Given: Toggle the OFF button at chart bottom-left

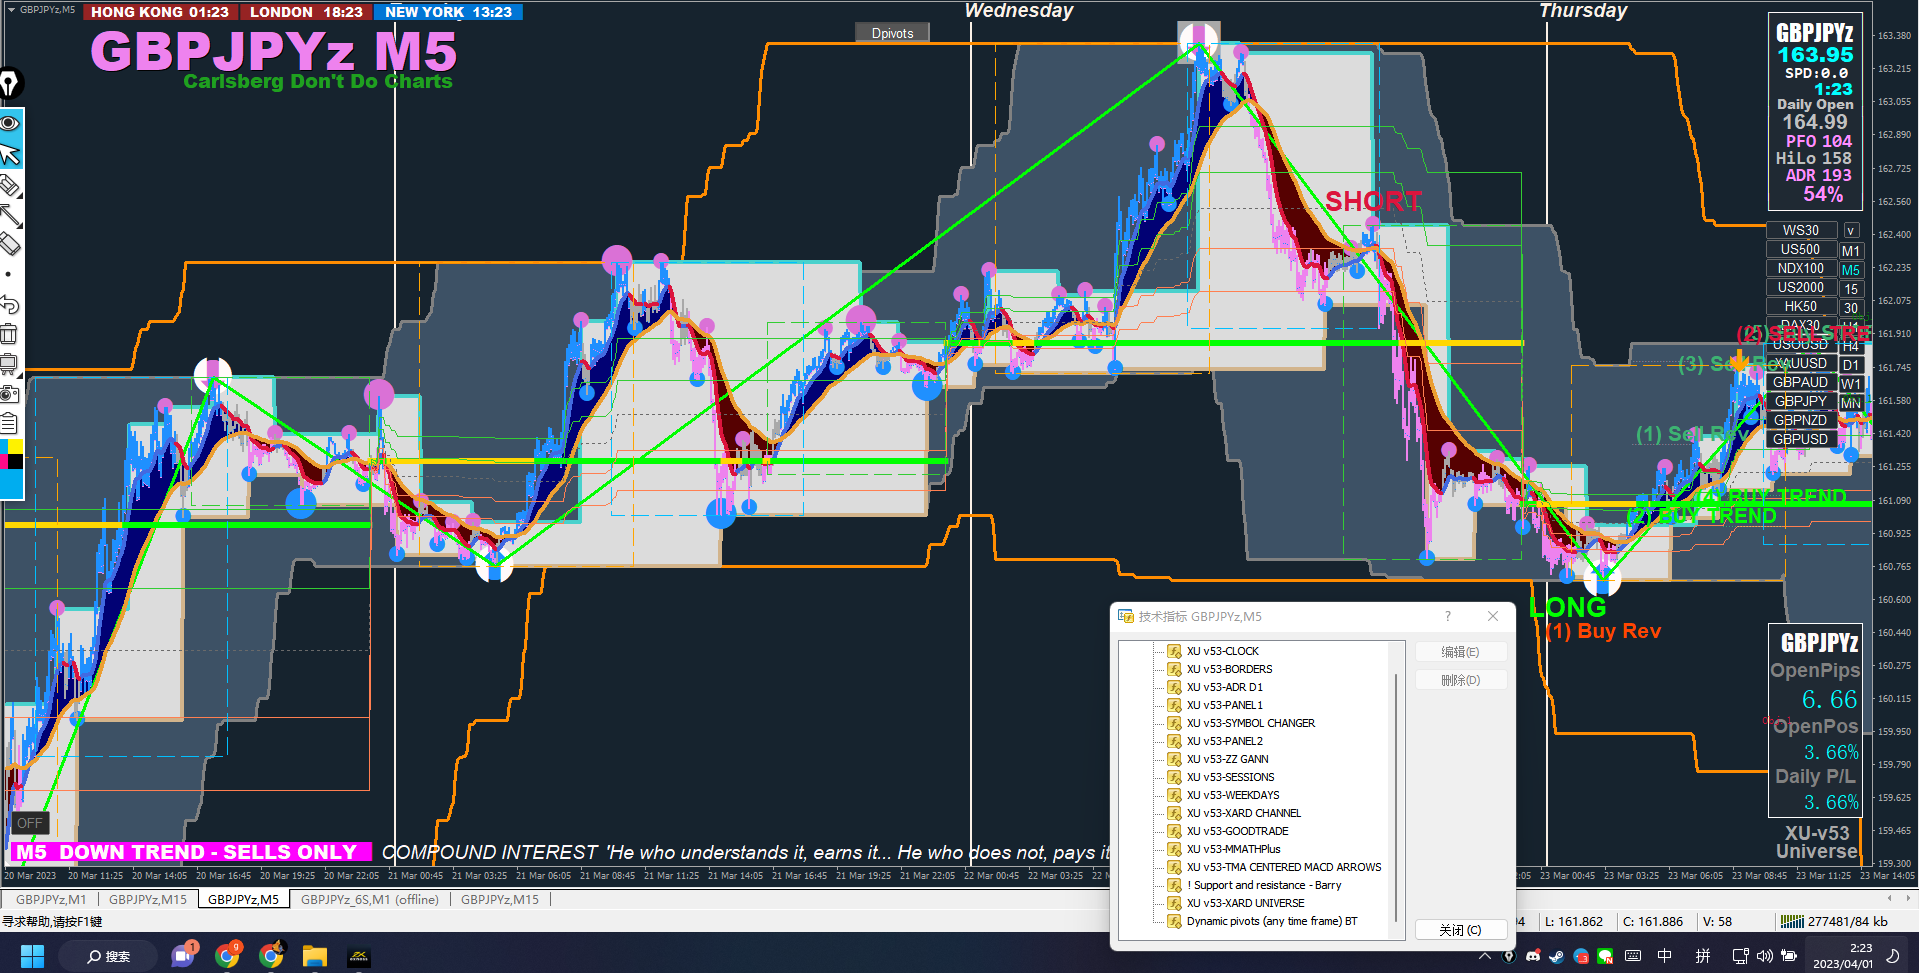Looking at the screenshot, I should (x=30, y=823).
